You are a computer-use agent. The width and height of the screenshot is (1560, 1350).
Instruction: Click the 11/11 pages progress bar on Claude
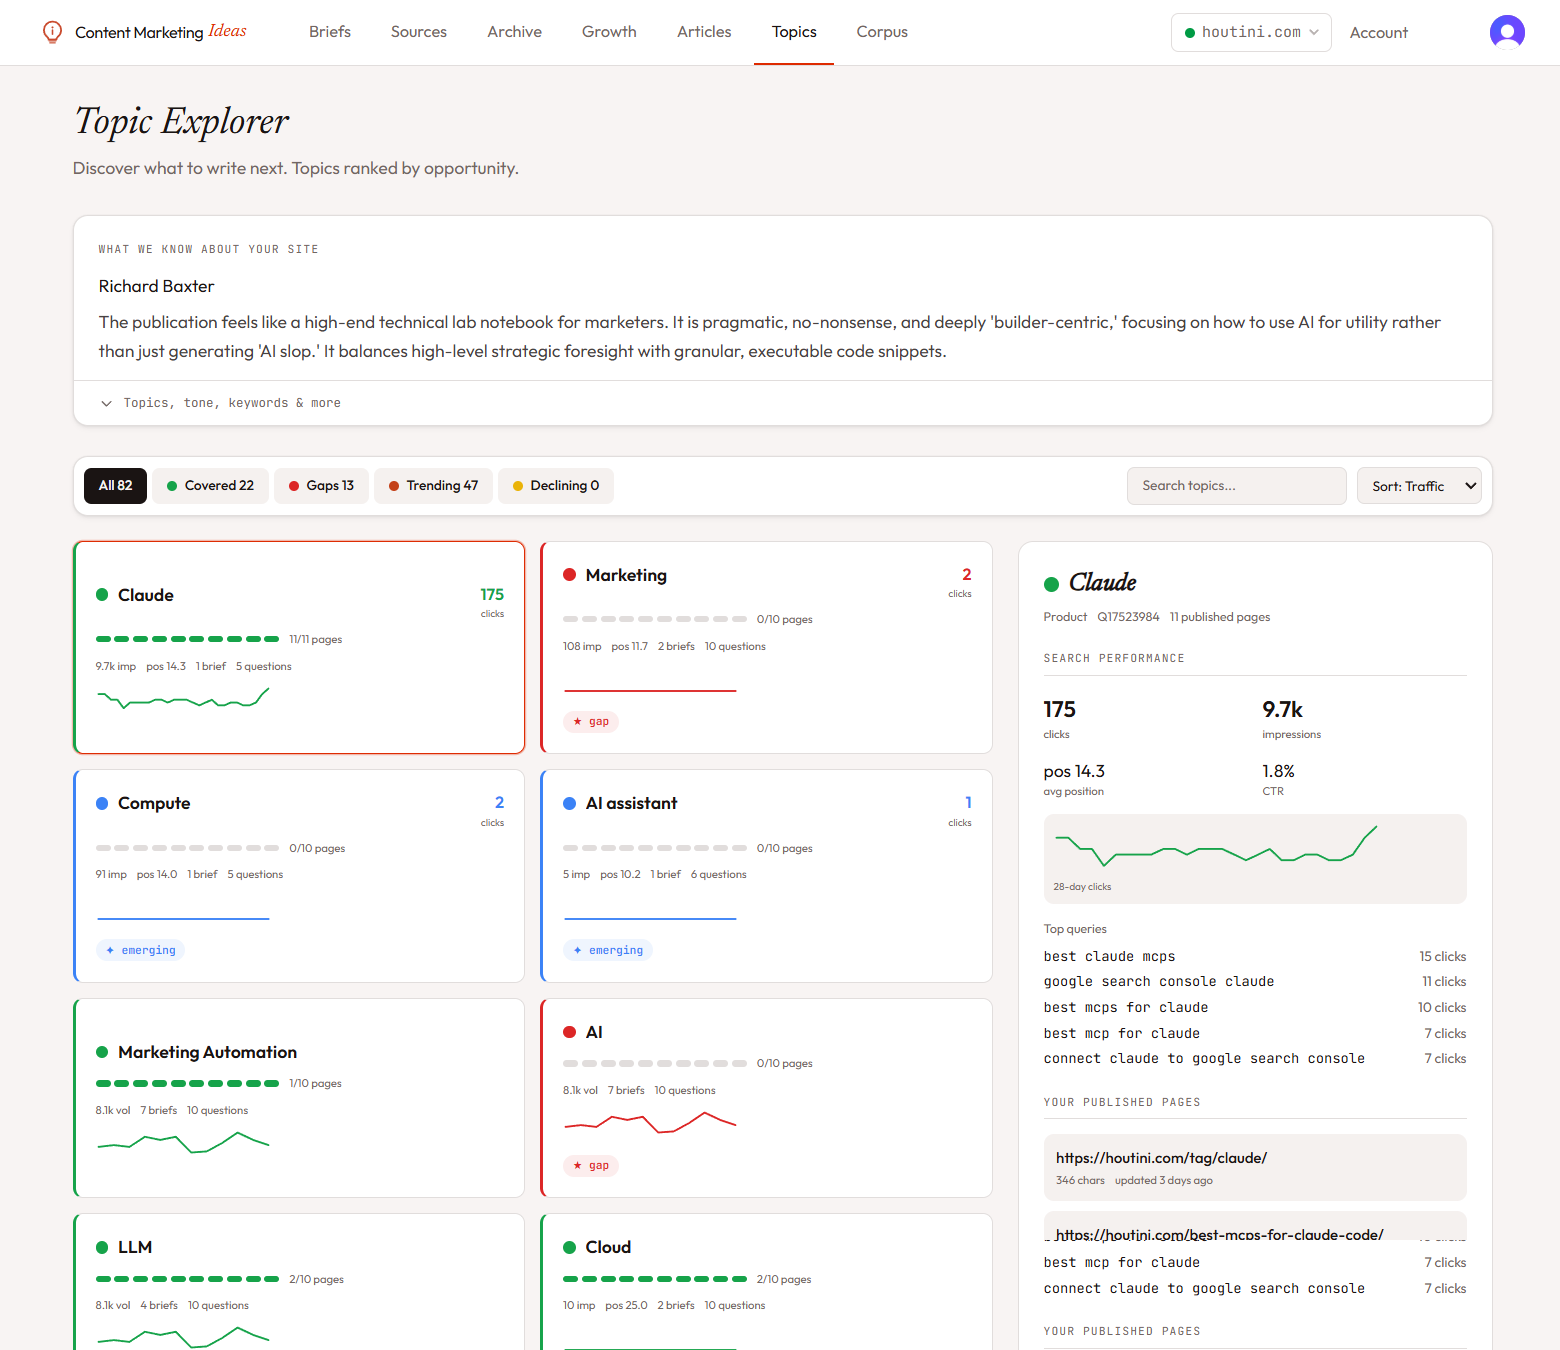pyautogui.click(x=187, y=638)
